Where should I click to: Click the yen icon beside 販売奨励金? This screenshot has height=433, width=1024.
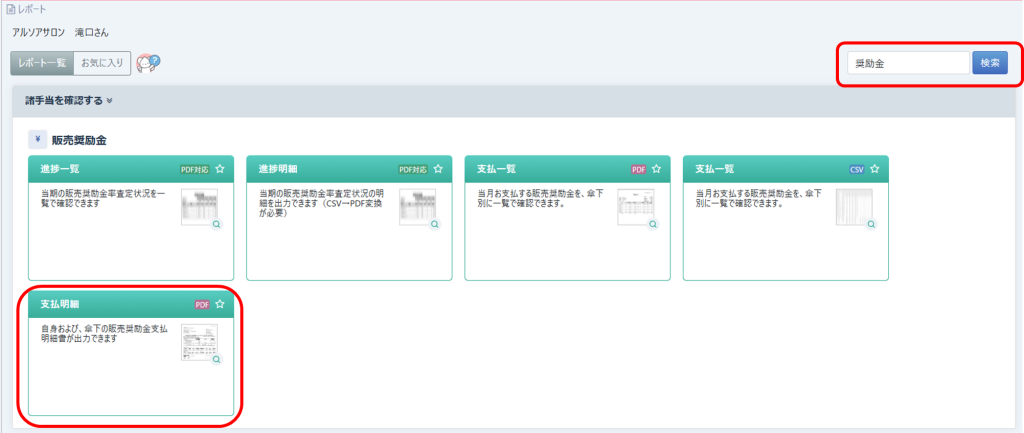click(x=37, y=140)
